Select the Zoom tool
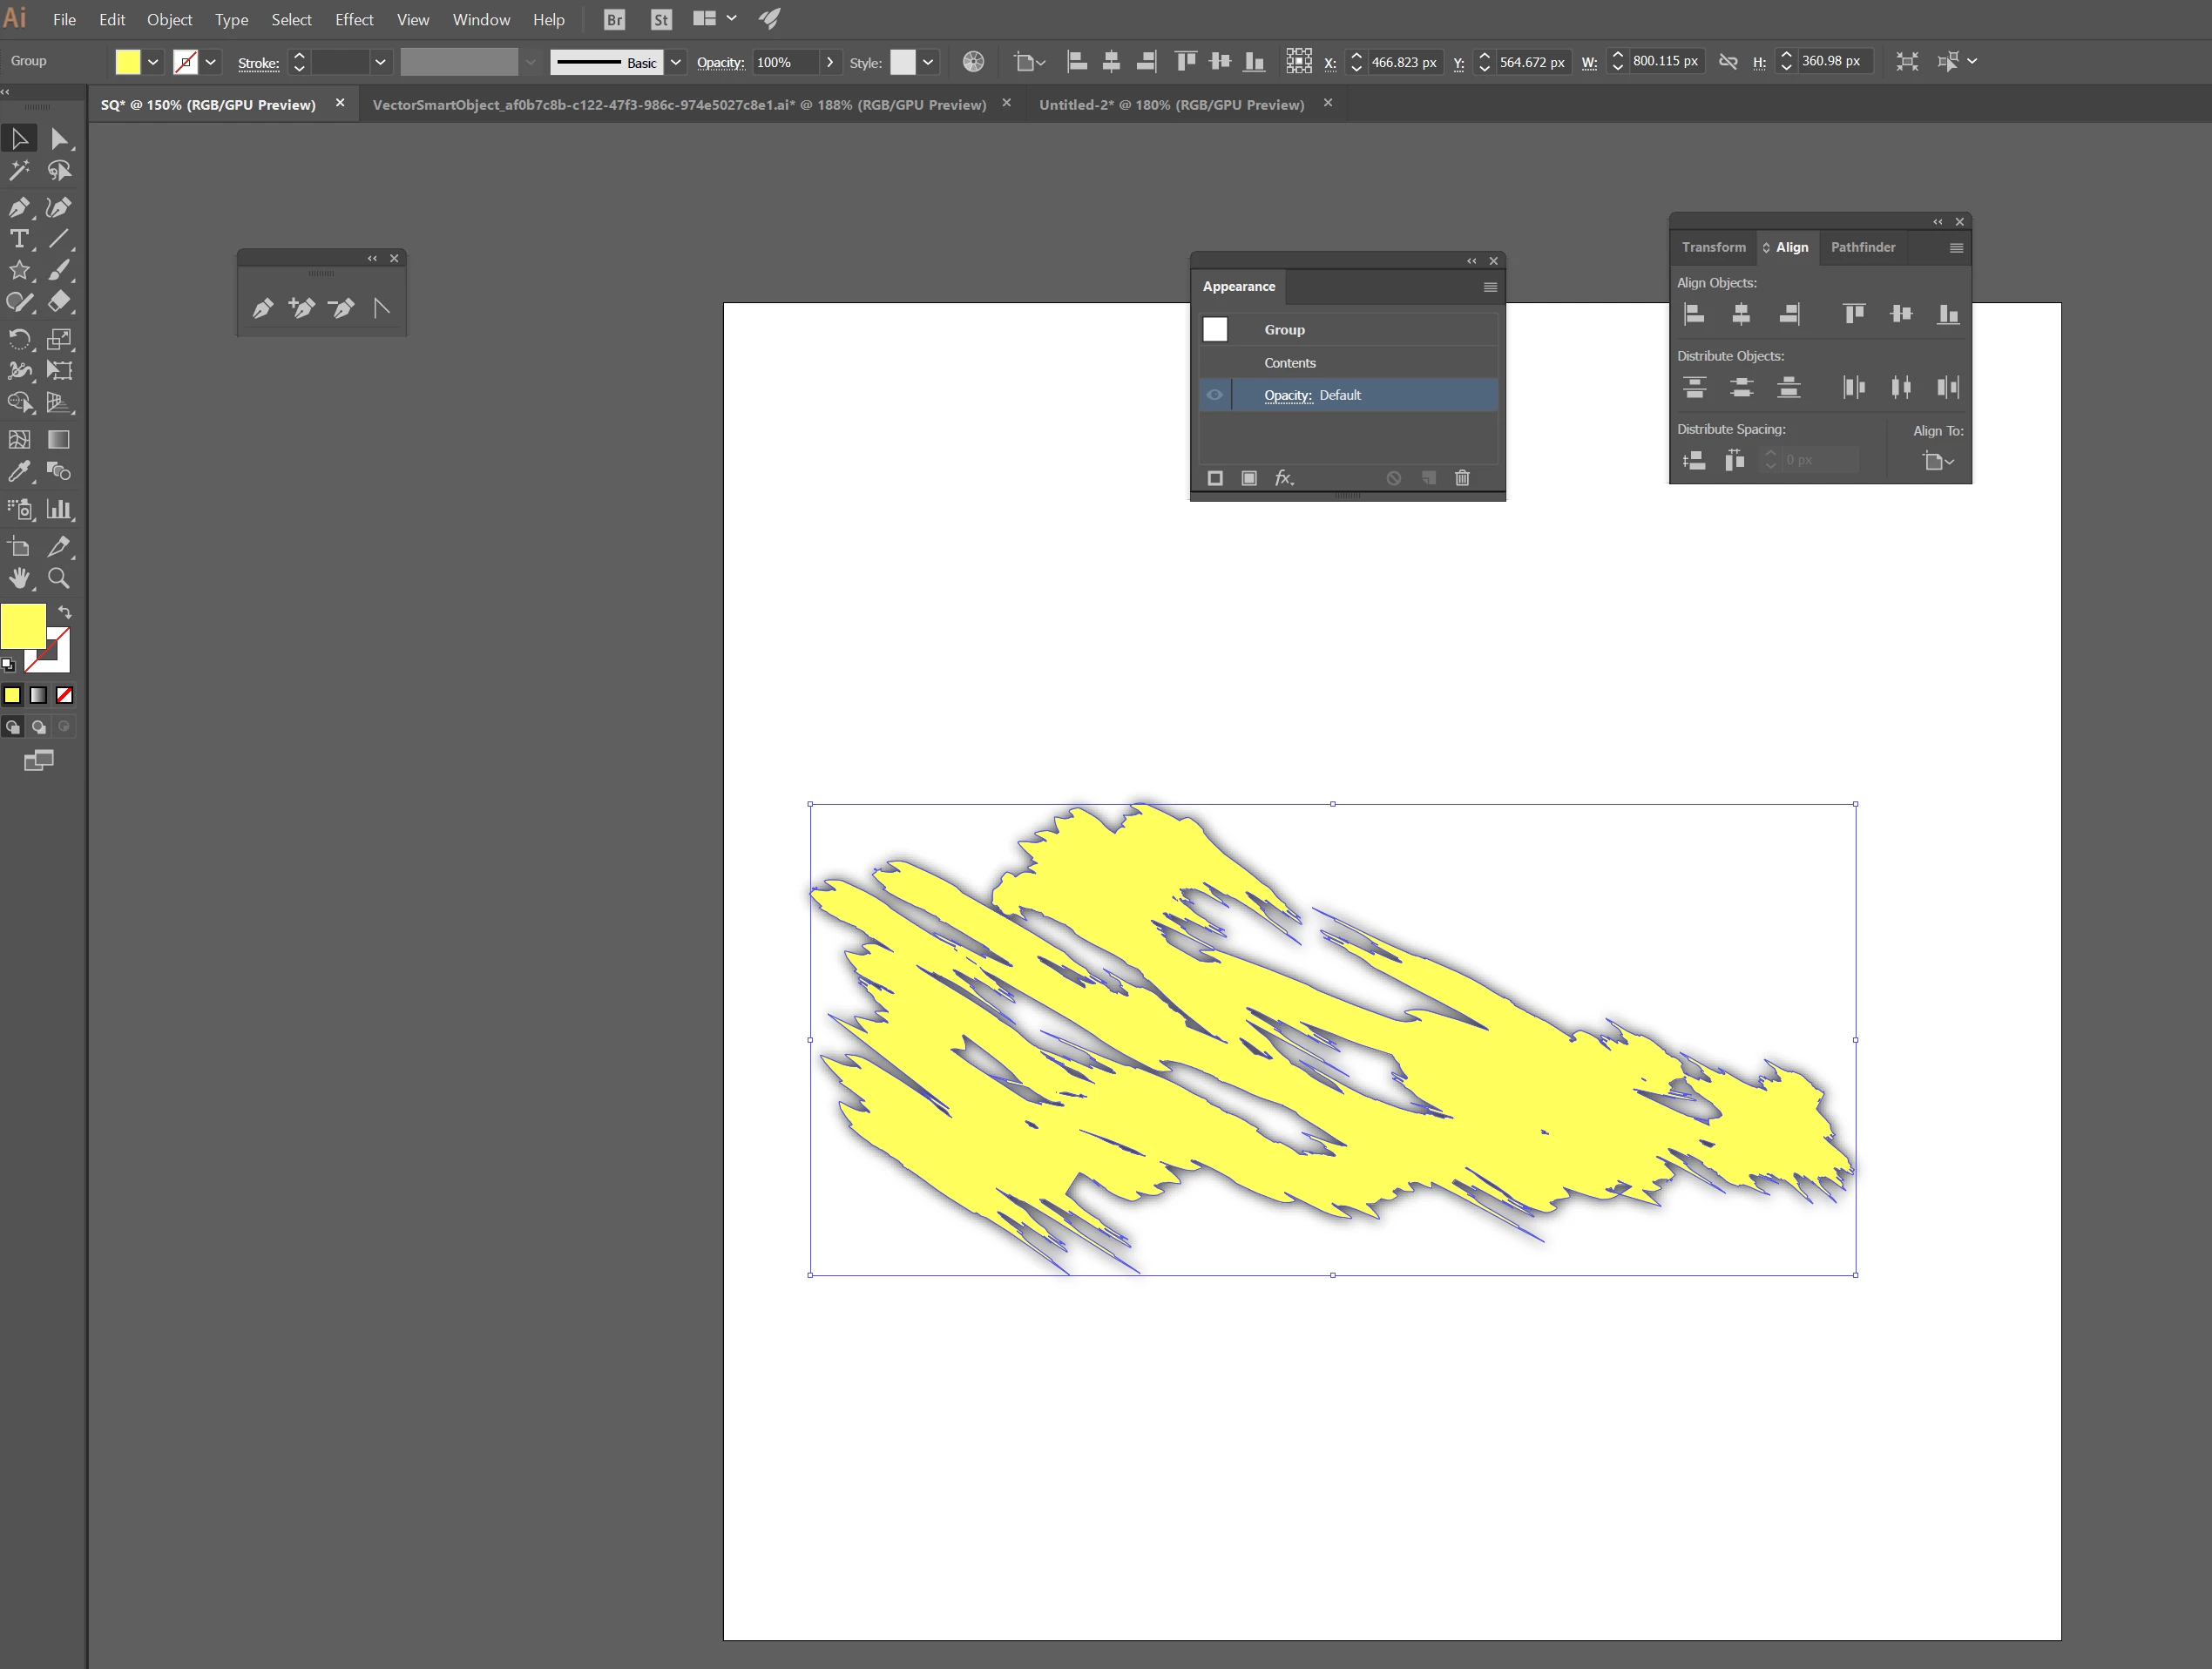This screenshot has height=1669, width=2212. point(59,578)
